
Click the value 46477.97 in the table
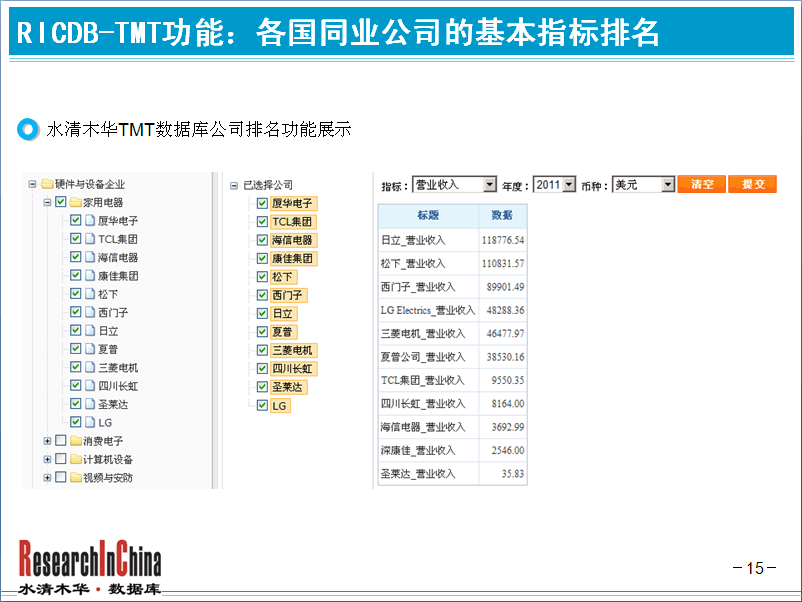tap(505, 334)
